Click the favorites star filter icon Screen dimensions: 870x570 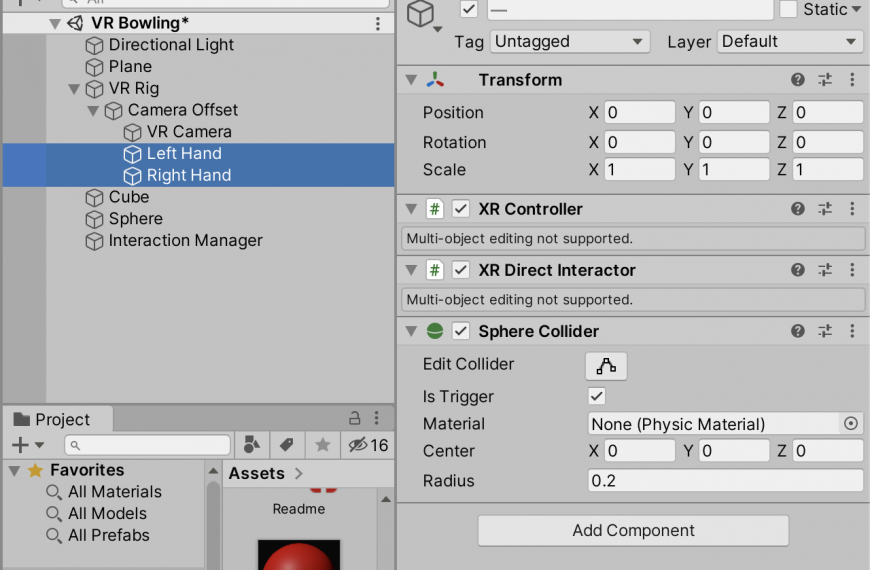(322, 445)
